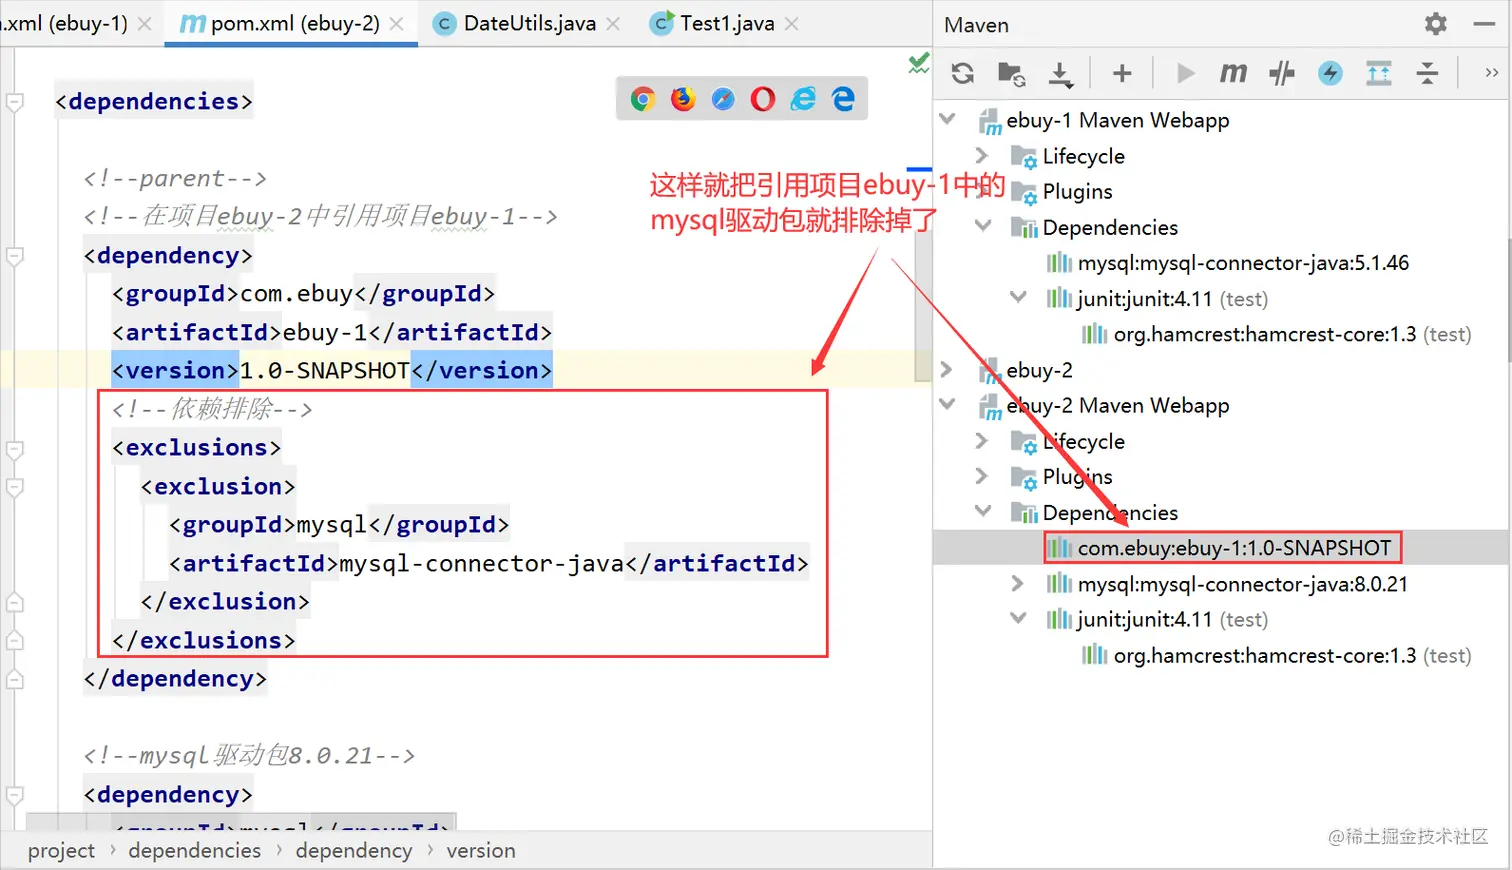The width and height of the screenshot is (1512, 870).
Task: Go to project in breadcrumb bar
Action: 61,850
